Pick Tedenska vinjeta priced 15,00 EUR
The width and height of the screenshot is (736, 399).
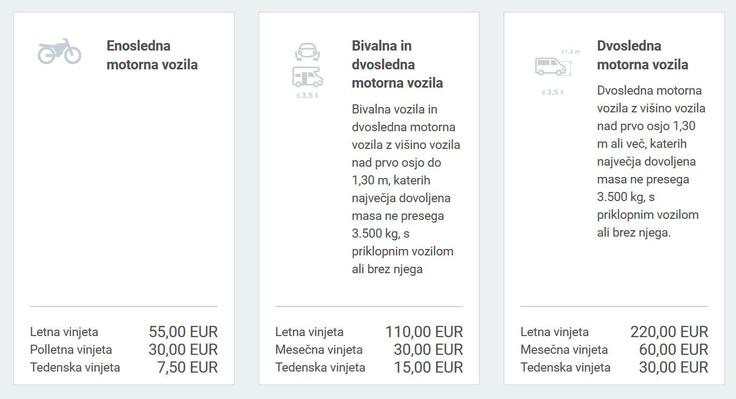pyautogui.click(x=369, y=368)
